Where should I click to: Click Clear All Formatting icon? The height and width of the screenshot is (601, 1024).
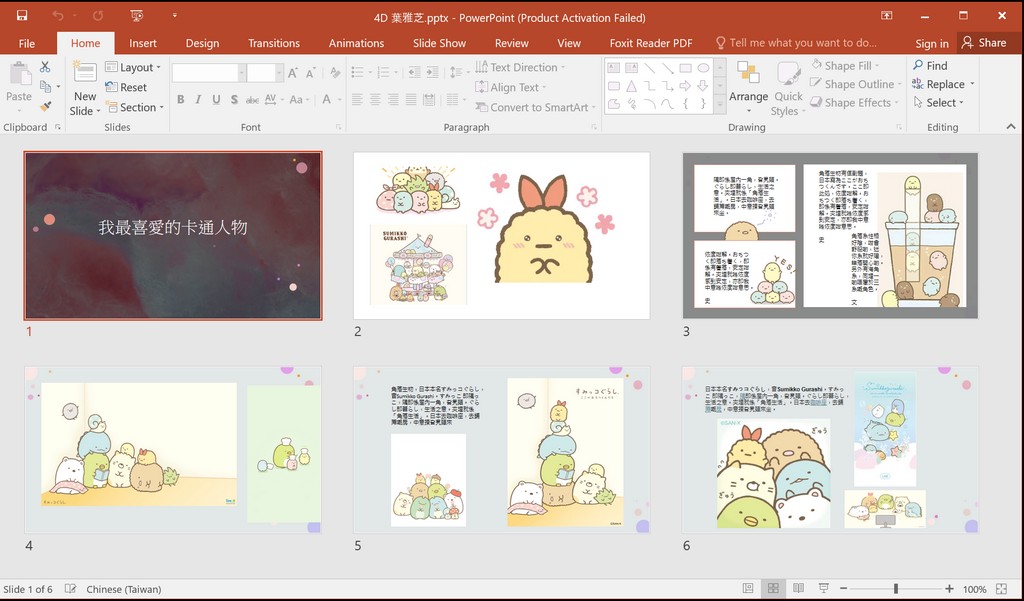click(335, 73)
